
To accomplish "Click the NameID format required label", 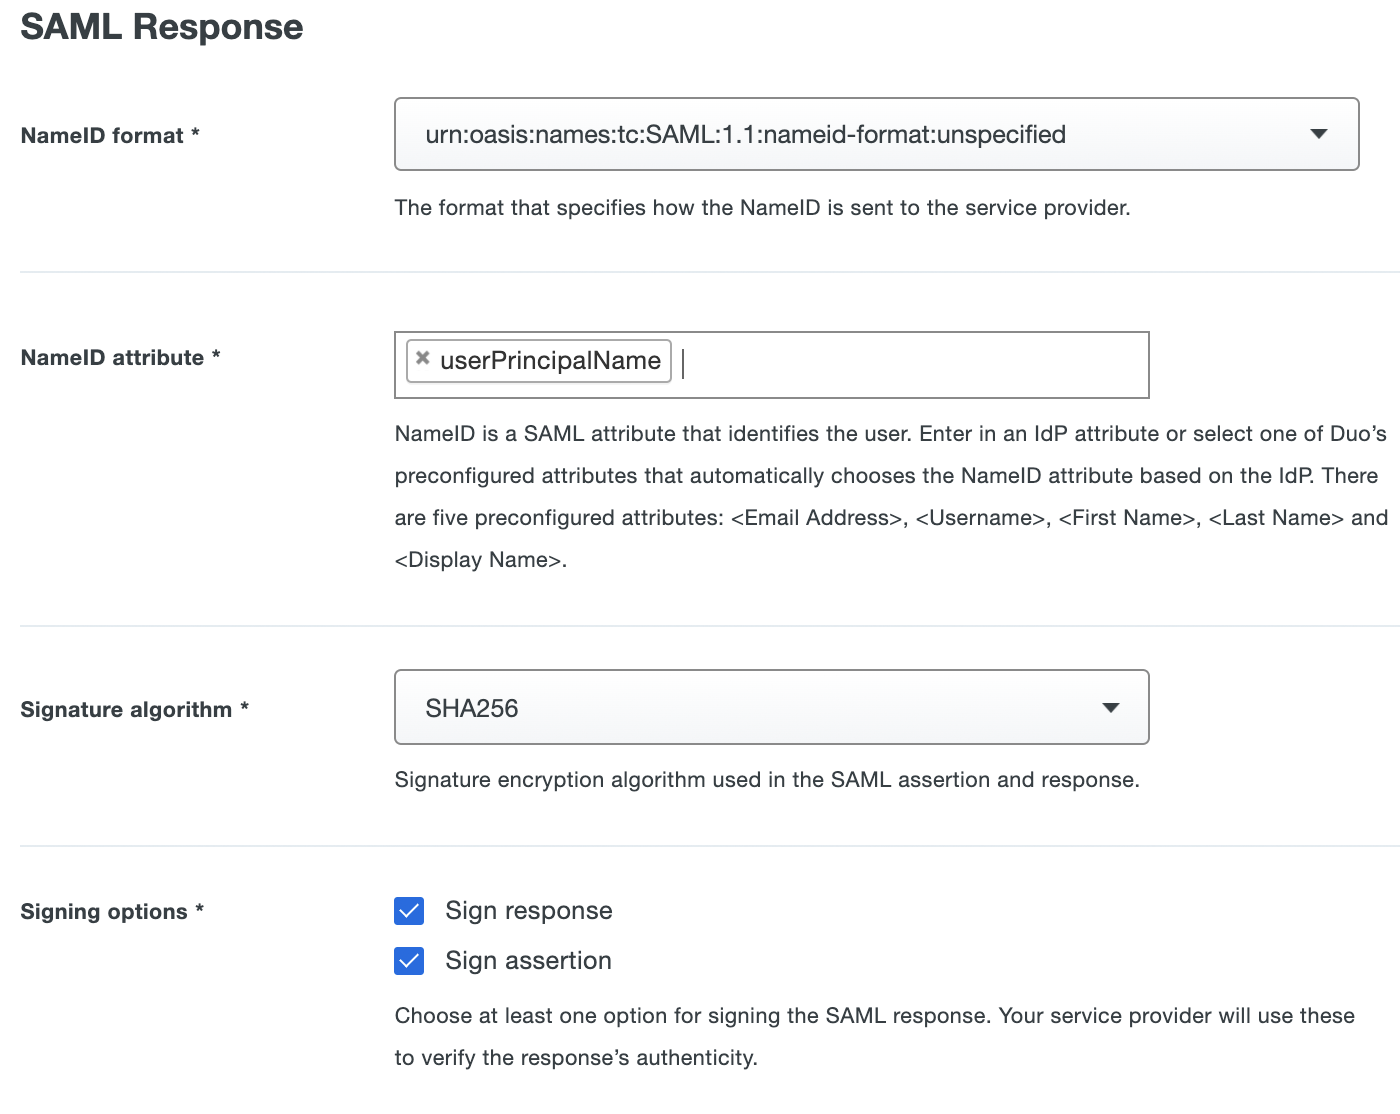I will (111, 136).
